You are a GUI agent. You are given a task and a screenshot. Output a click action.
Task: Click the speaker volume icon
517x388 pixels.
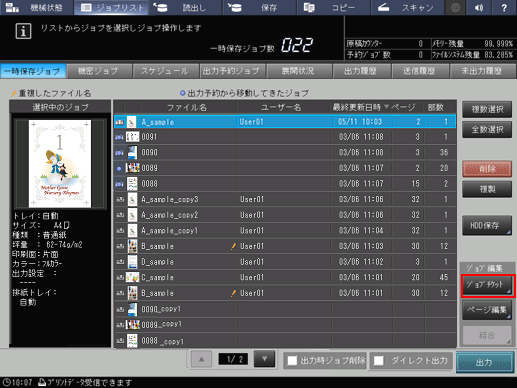(x=479, y=7)
